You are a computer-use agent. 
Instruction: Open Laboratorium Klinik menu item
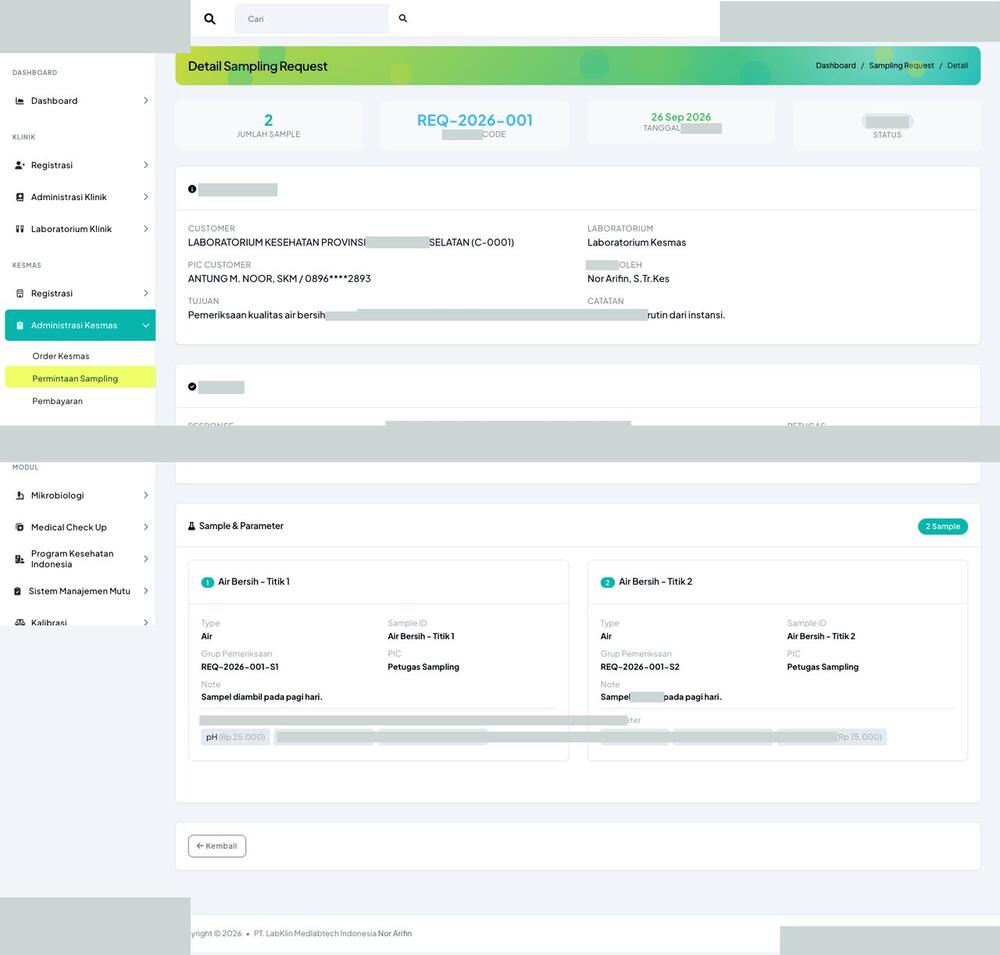(x=80, y=229)
